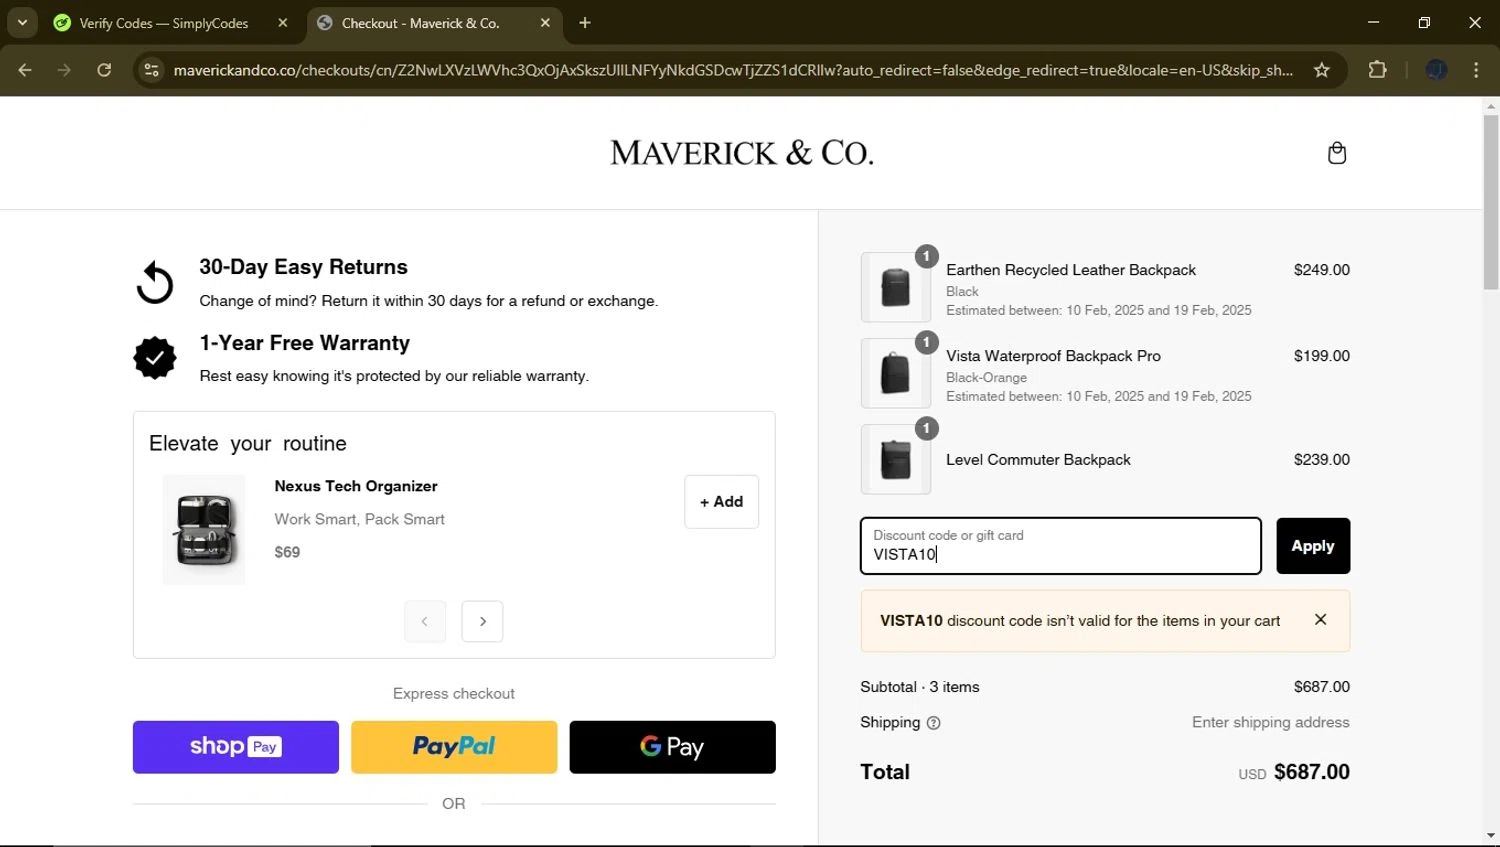Click the scrollbar up arrow

point(1491,105)
